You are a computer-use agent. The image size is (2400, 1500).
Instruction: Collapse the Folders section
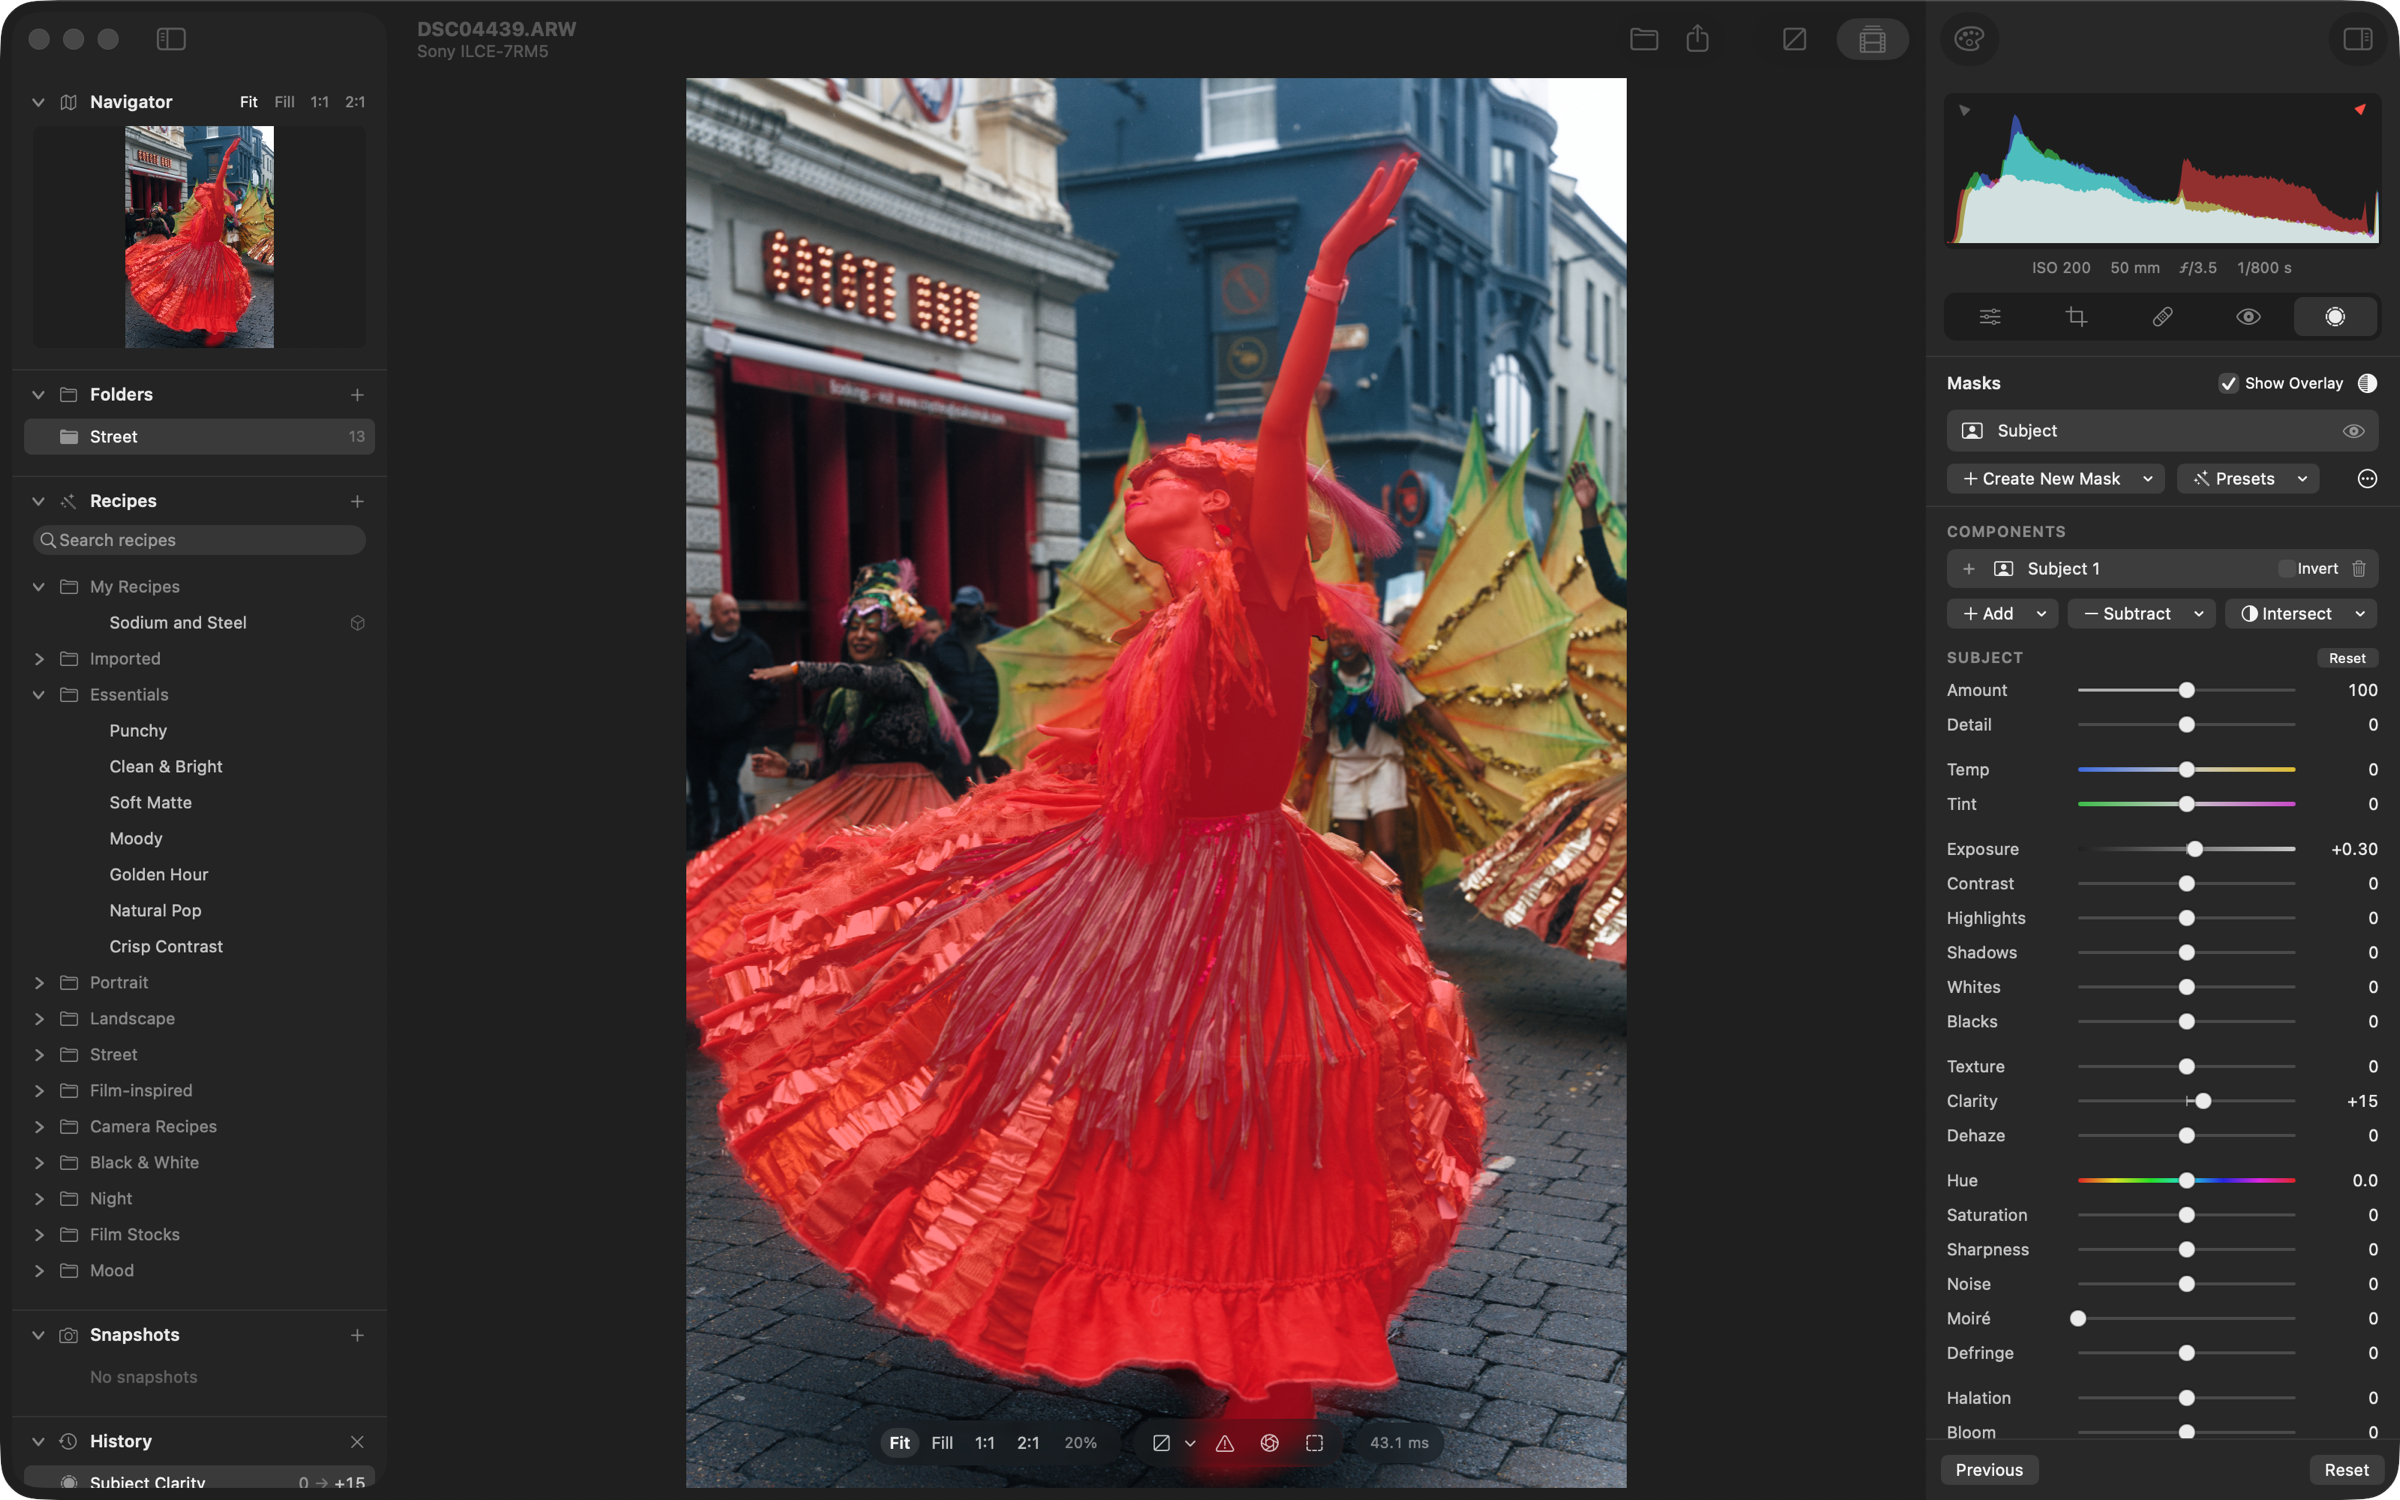pyautogui.click(x=38, y=395)
